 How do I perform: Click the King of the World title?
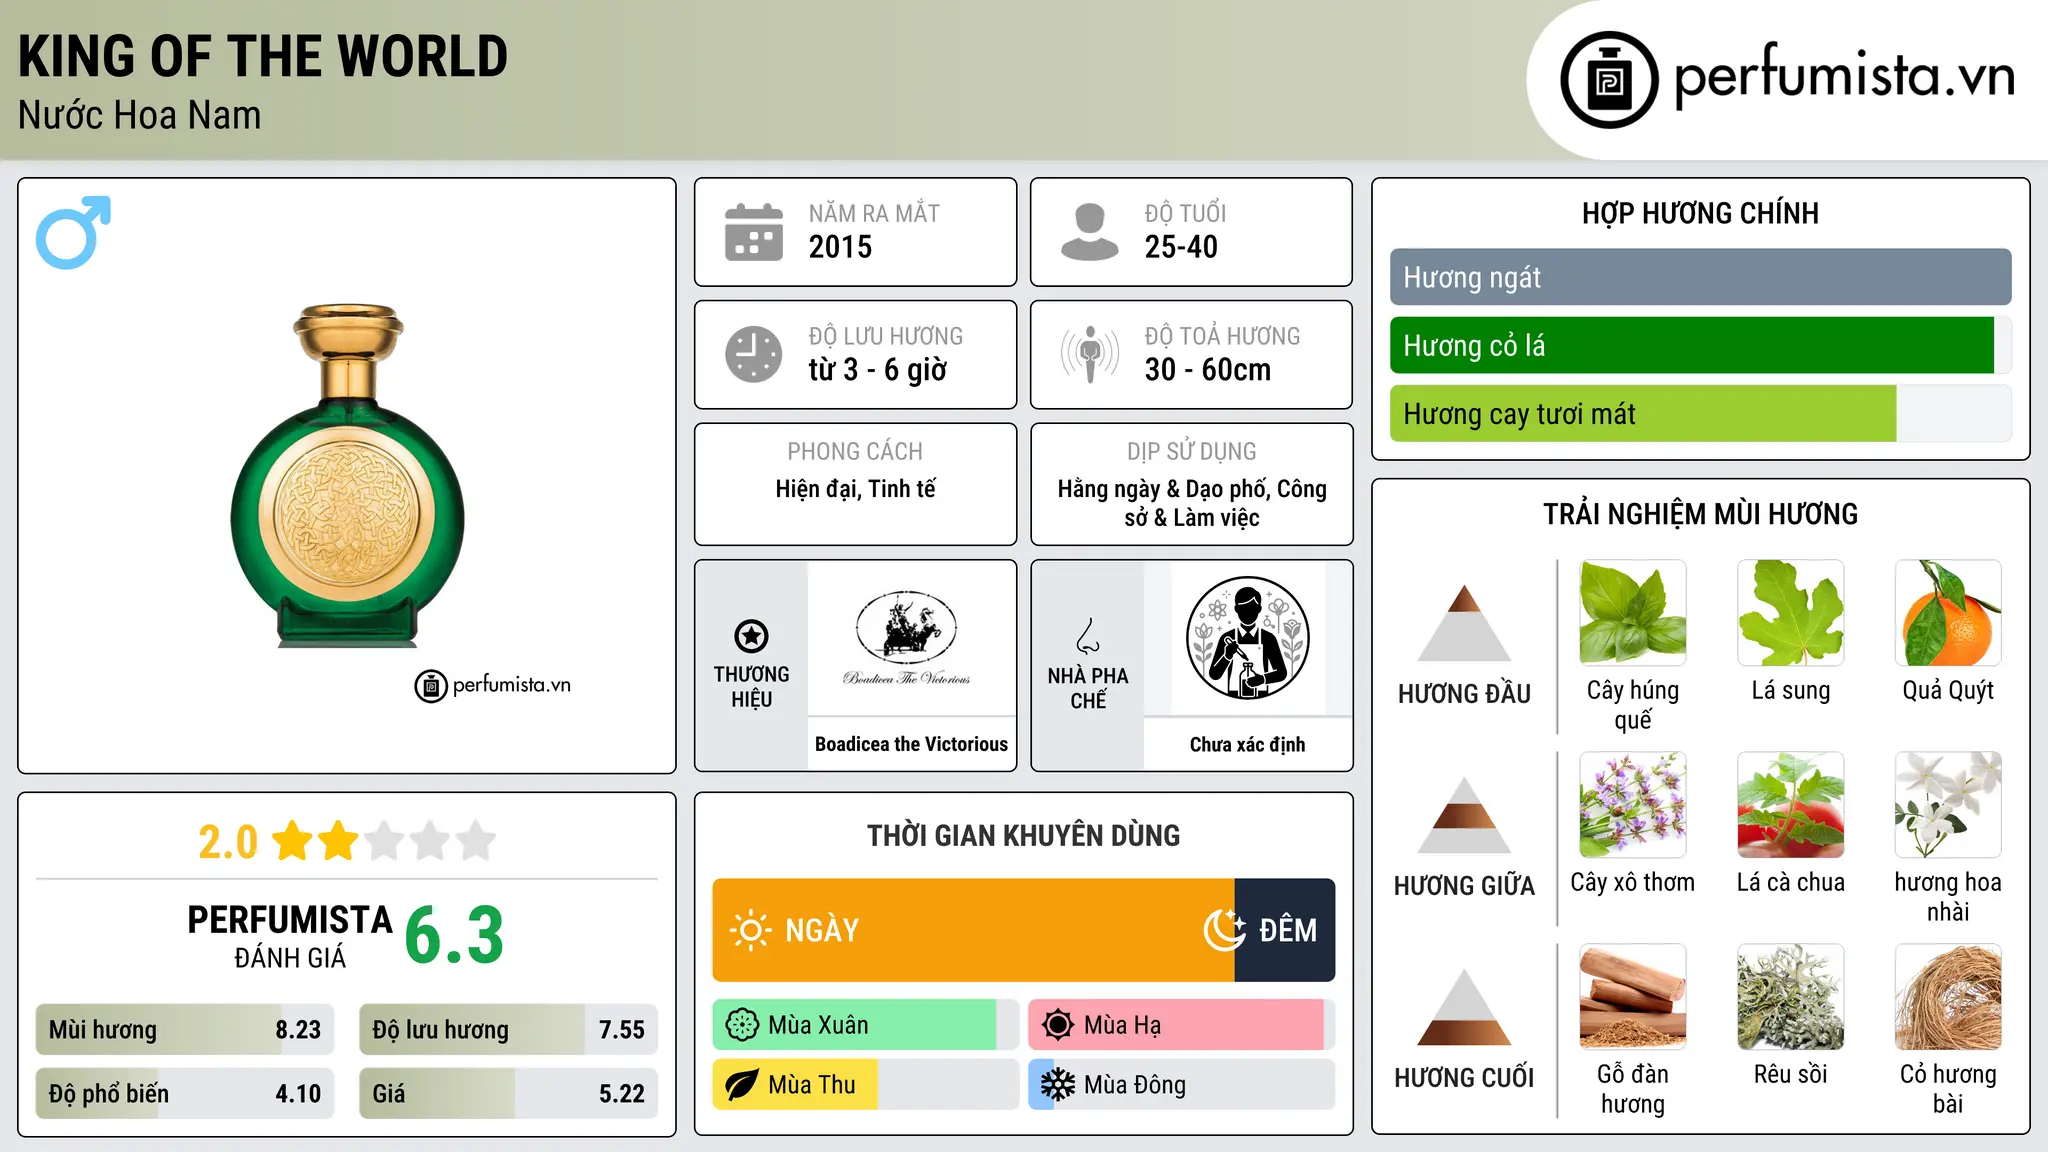263,56
